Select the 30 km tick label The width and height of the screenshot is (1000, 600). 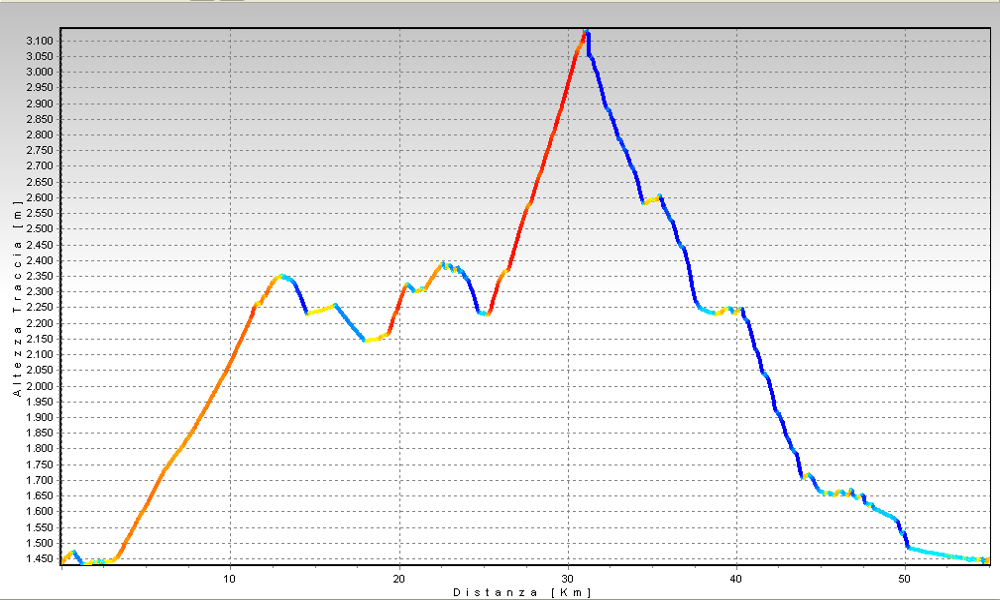click(568, 579)
